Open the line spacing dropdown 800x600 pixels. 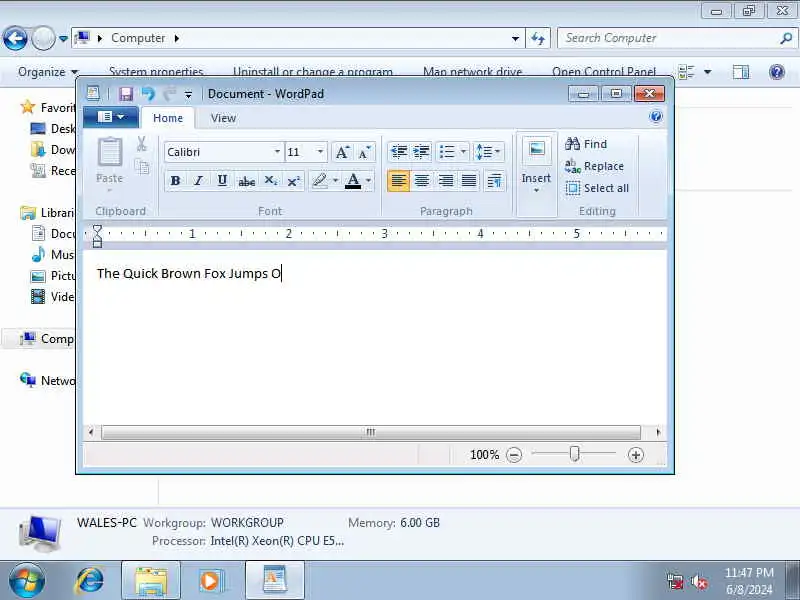click(x=488, y=152)
